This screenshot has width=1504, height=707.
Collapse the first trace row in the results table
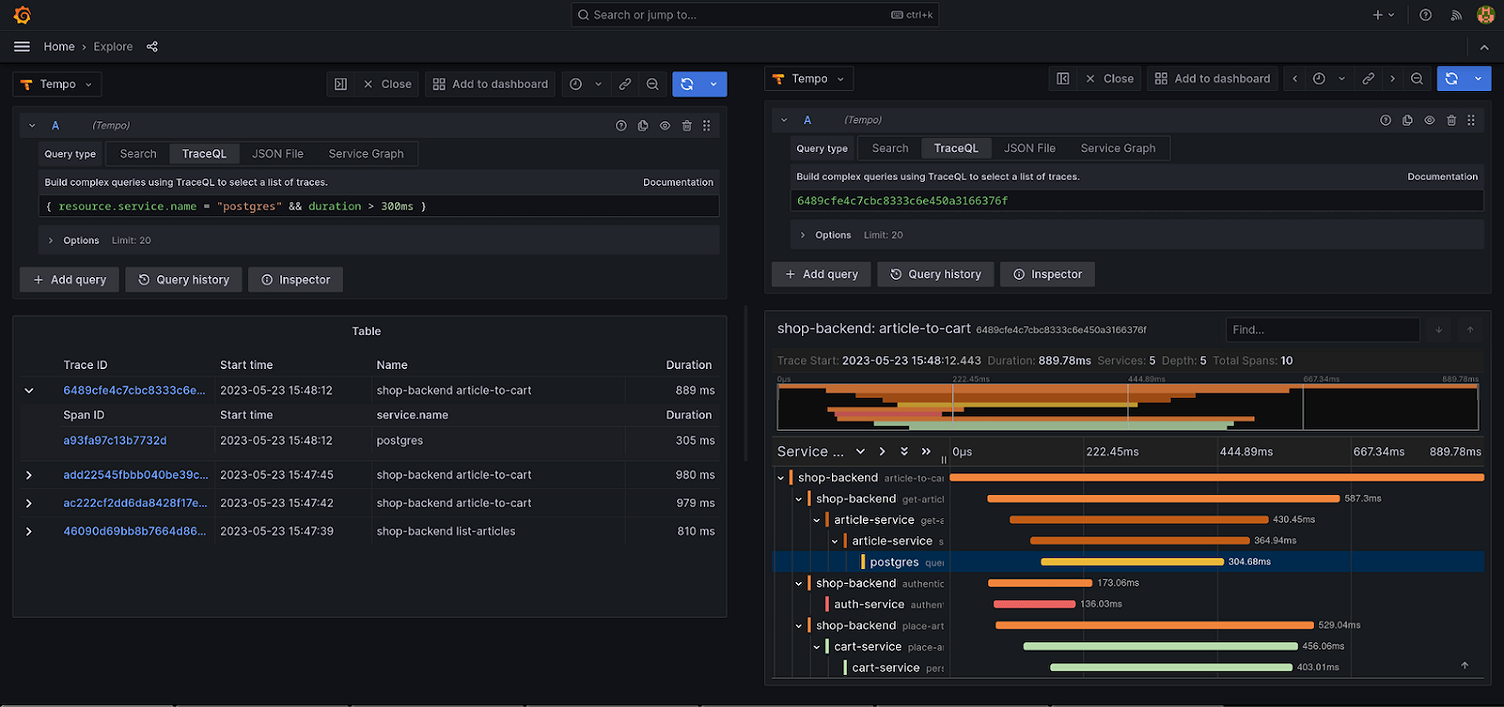click(28, 390)
